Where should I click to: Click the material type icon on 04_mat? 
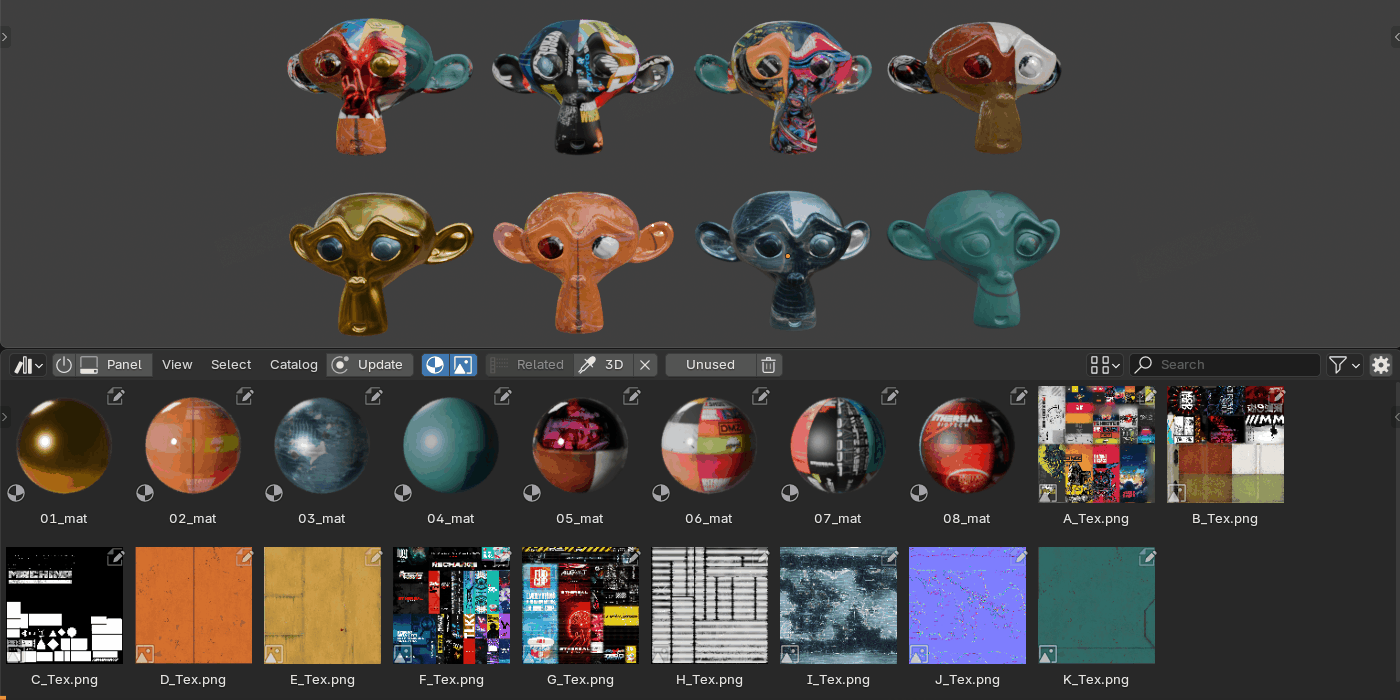(x=403, y=493)
